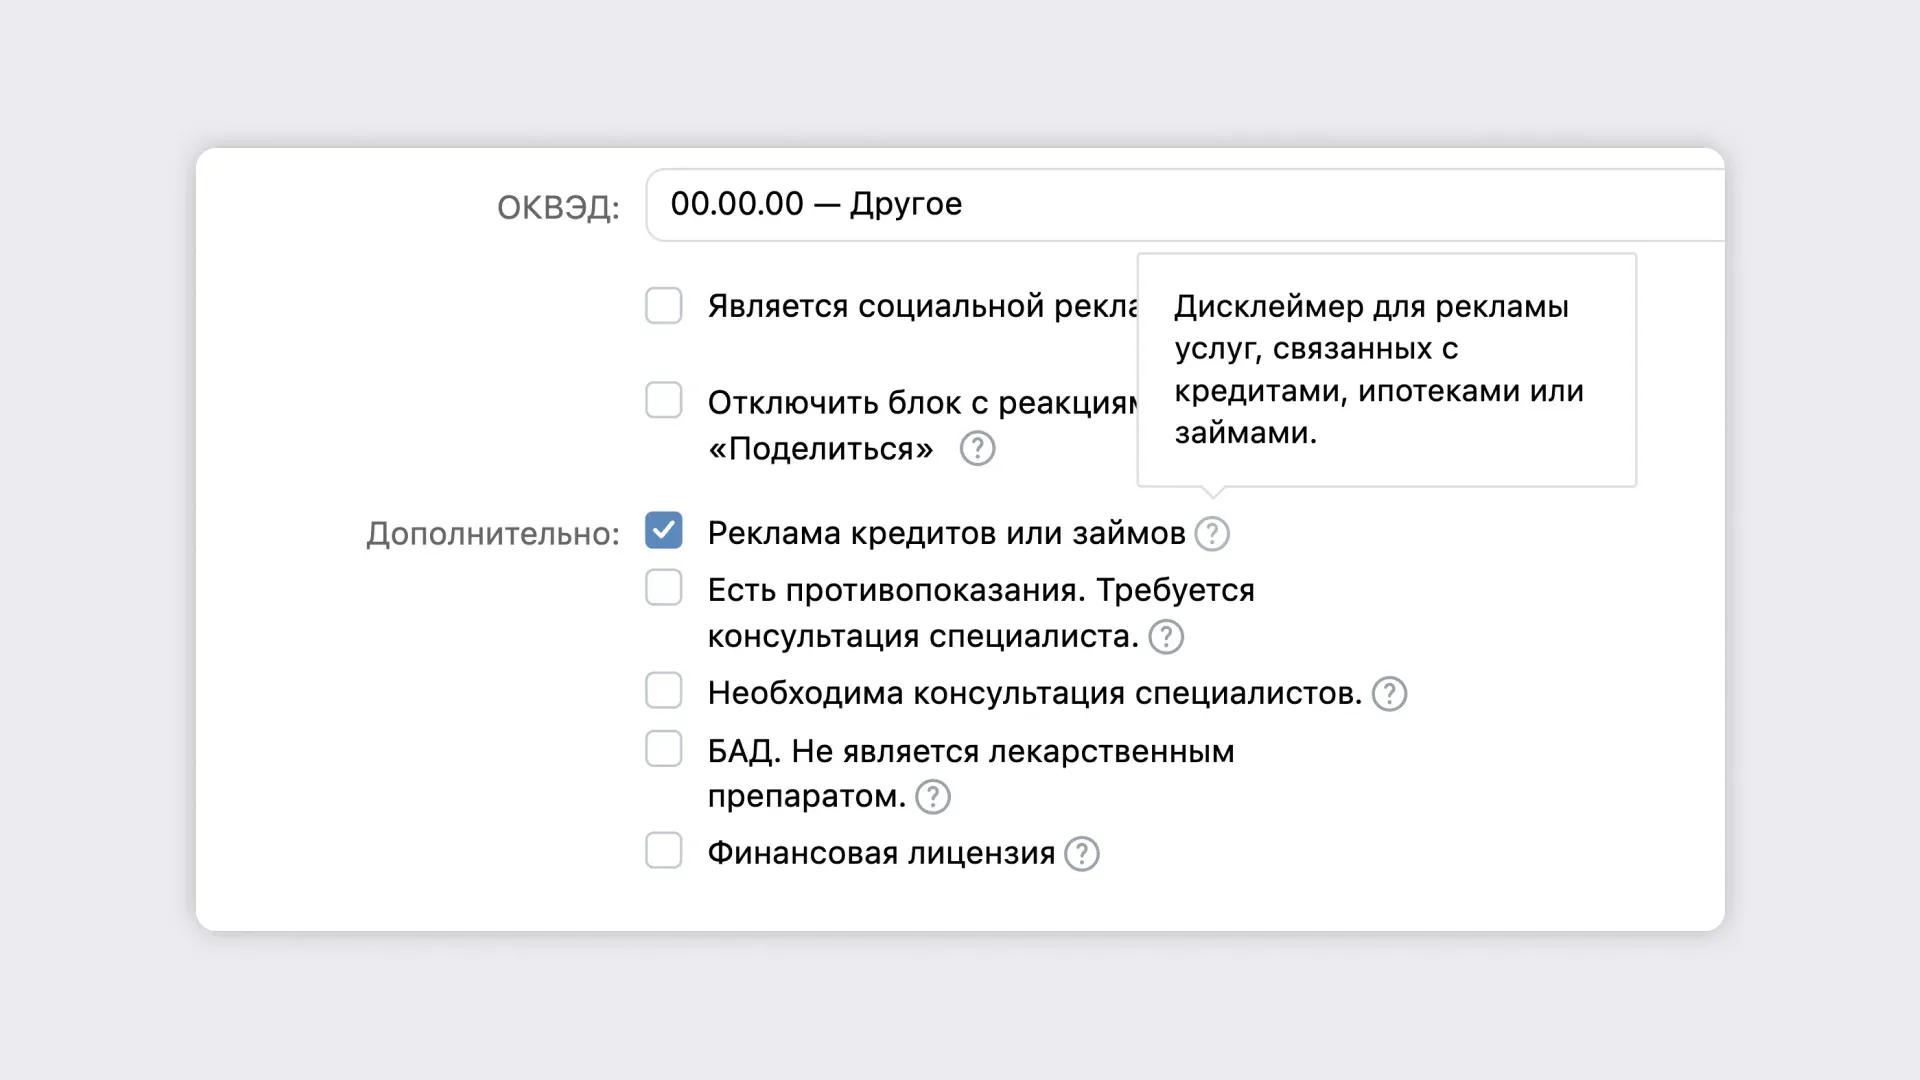1920x1080 pixels.
Task: Click the tooltip about кредитами, ипотеками
Action: click(1385, 370)
